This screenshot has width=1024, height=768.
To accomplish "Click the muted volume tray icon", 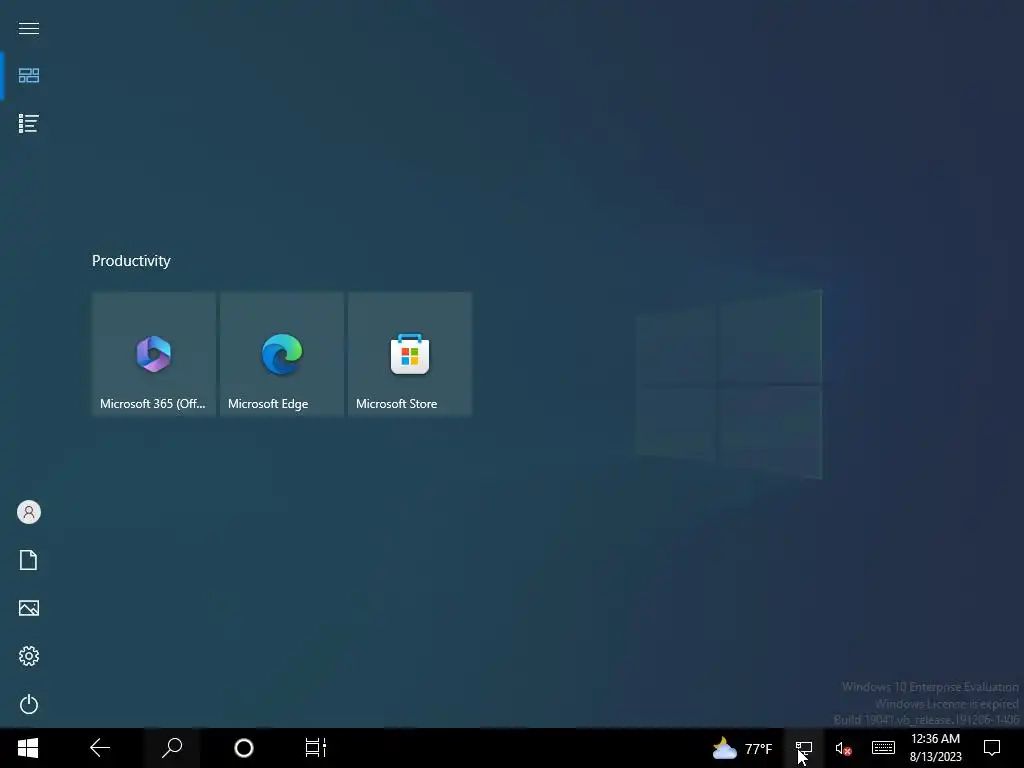I will click(843, 748).
